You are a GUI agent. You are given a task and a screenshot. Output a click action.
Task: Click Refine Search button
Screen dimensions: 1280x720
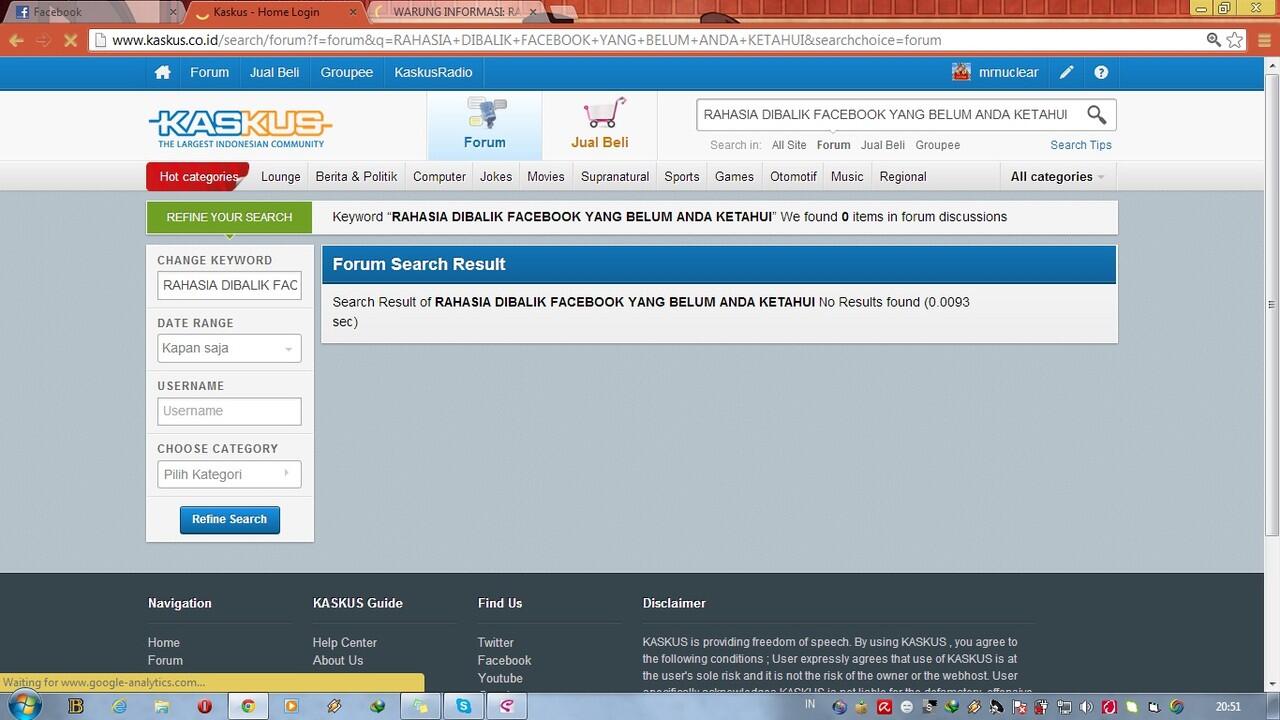click(229, 519)
